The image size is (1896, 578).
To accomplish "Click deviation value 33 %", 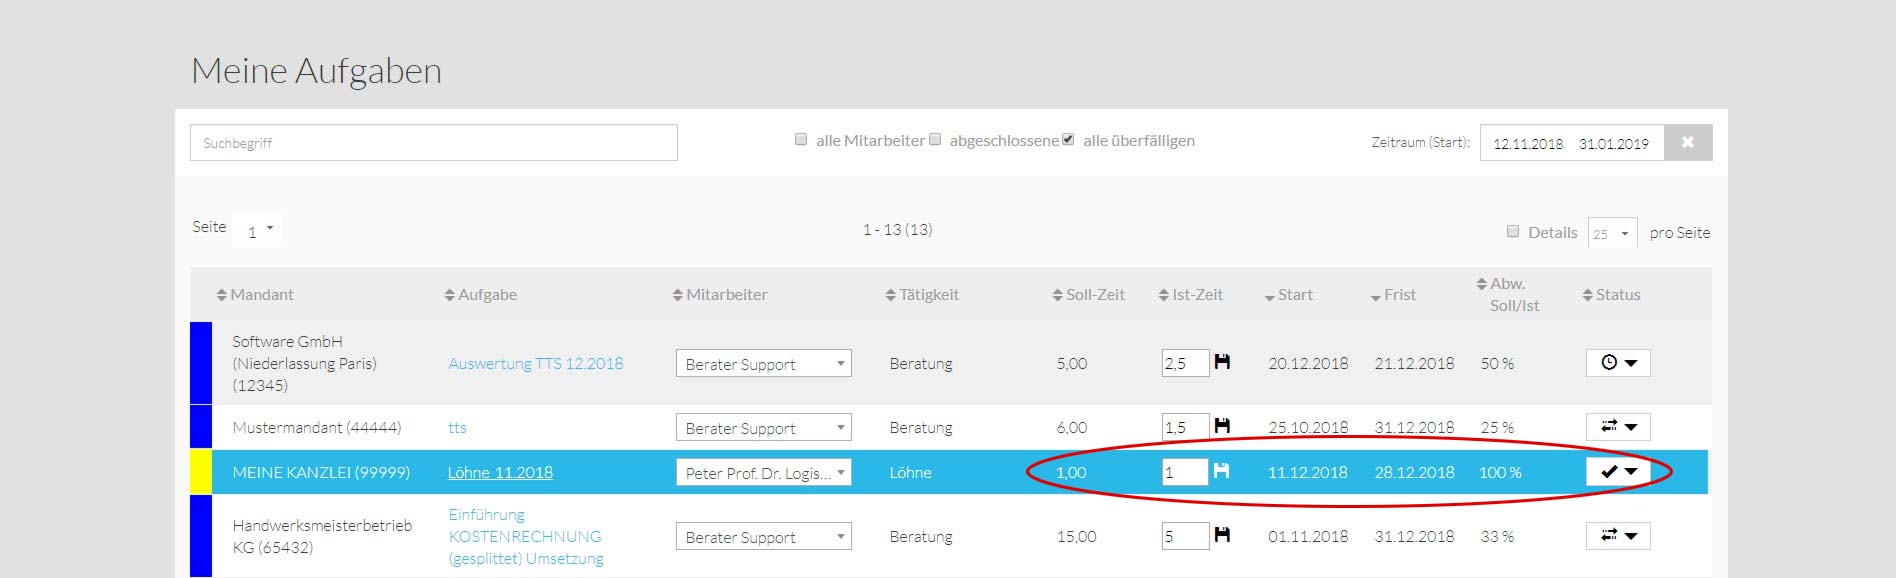I will click(1497, 536).
